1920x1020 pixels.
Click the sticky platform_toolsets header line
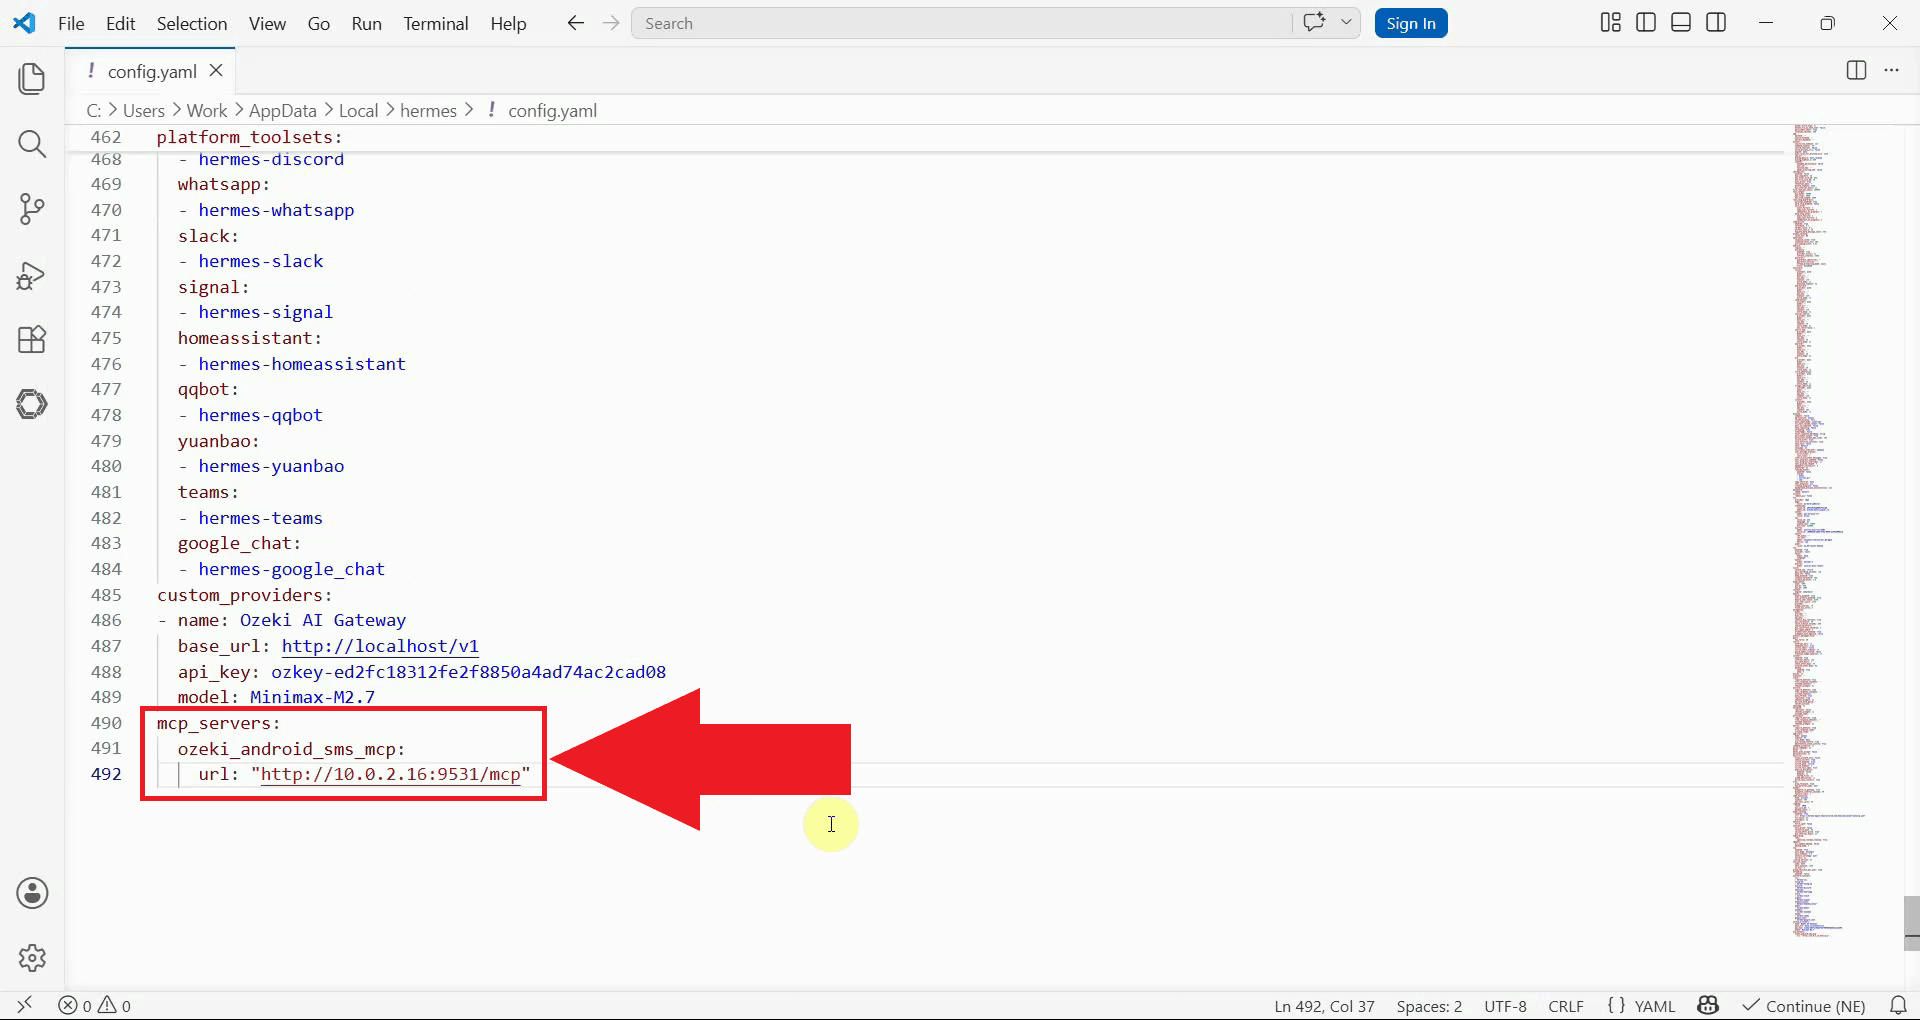pyautogui.click(x=249, y=137)
